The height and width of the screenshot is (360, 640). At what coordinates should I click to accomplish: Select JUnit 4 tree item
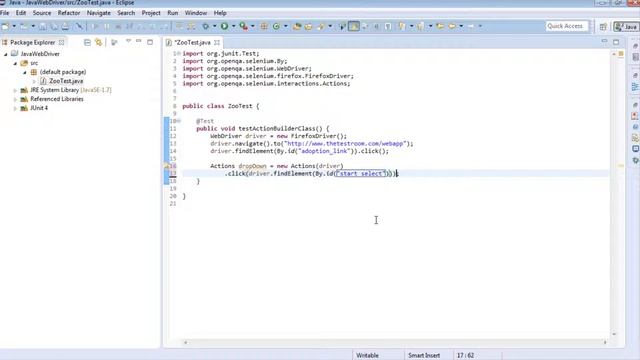(x=39, y=108)
